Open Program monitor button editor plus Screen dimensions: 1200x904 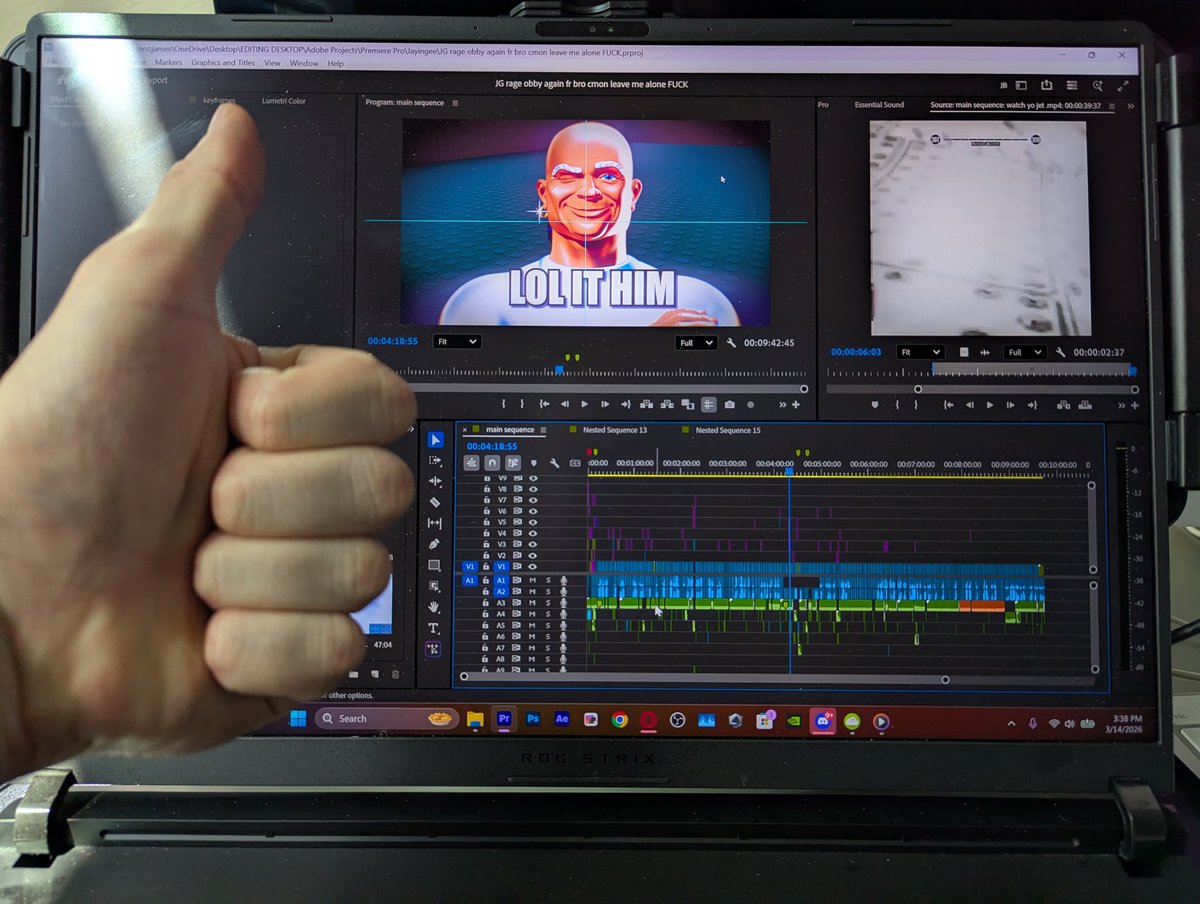796,404
